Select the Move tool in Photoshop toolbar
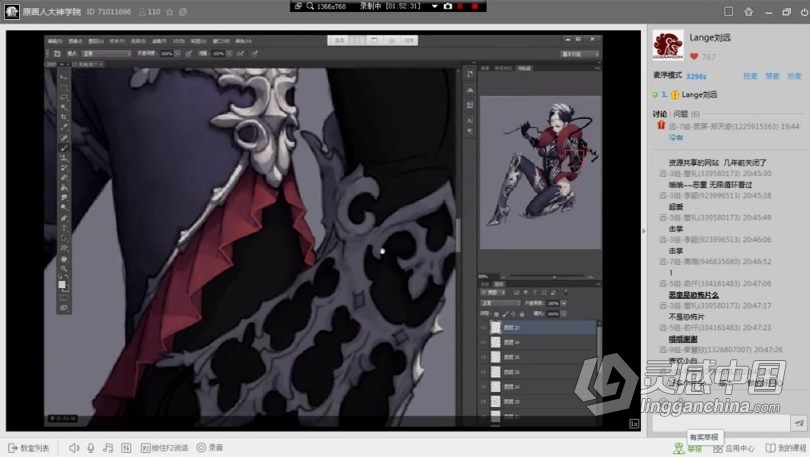The image size is (810, 457). coord(64,77)
